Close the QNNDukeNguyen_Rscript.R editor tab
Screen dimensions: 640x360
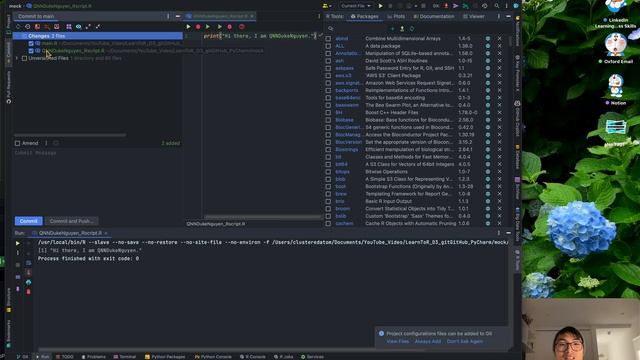coord(252,16)
